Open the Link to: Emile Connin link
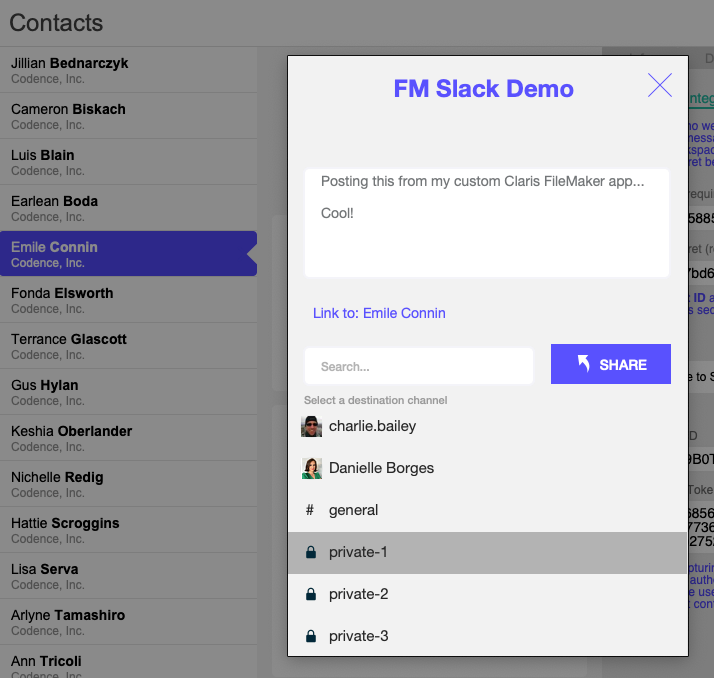Viewport: 714px width, 678px height. 379,313
